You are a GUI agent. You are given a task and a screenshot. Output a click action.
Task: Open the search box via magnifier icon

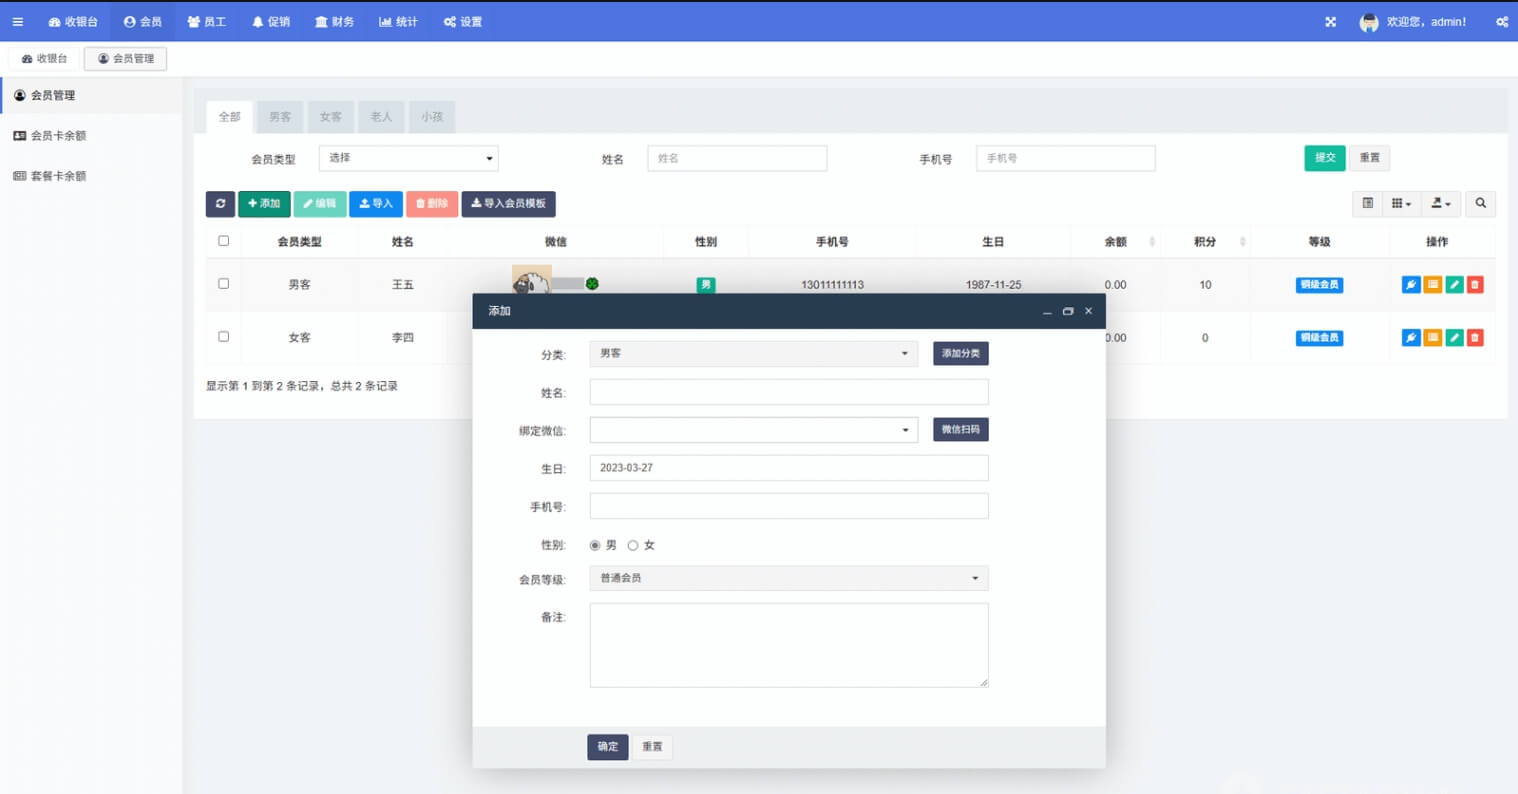(x=1481, y=204)
